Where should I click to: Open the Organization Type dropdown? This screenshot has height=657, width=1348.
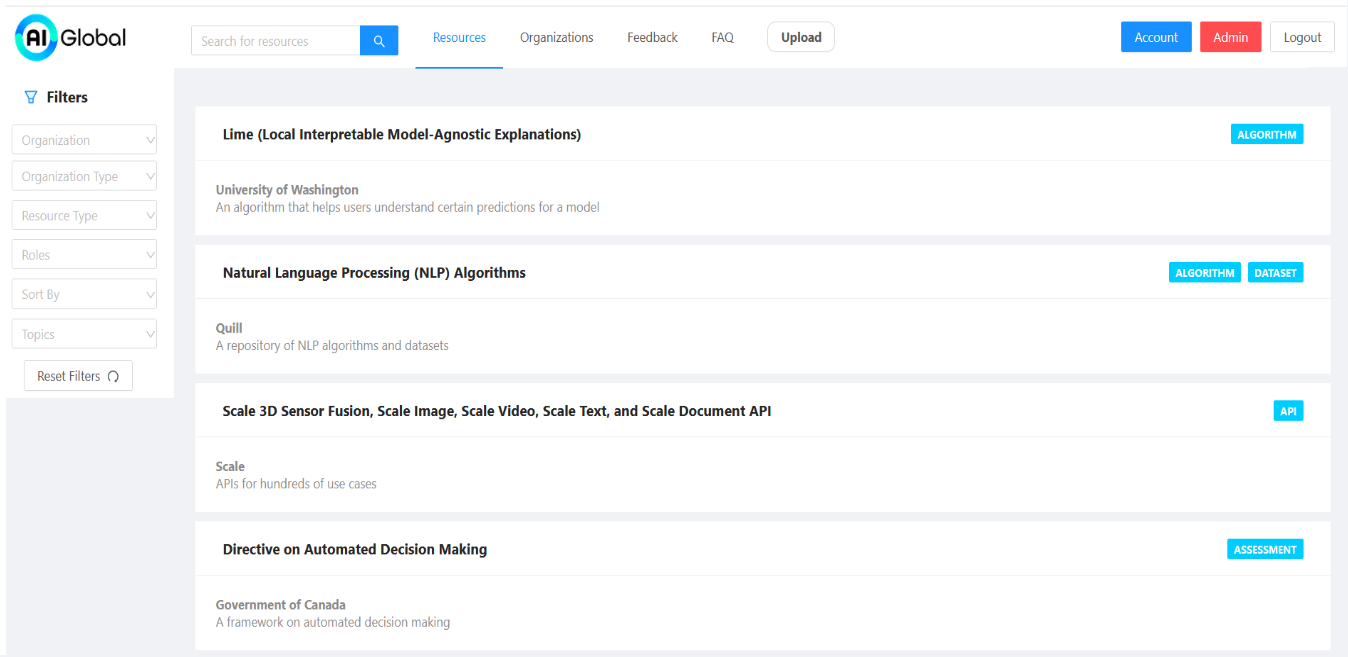click(x=84, y=175)
